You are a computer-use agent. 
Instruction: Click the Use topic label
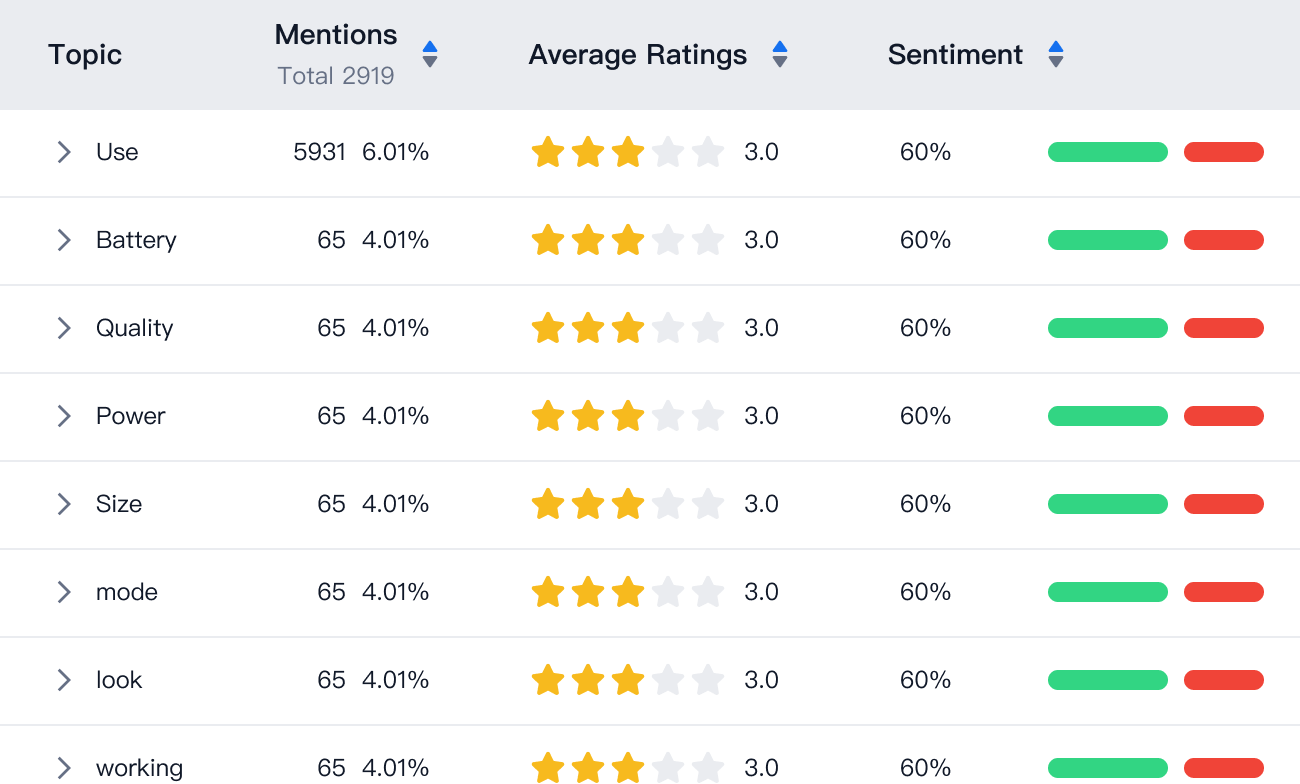(x=117, y=152)
